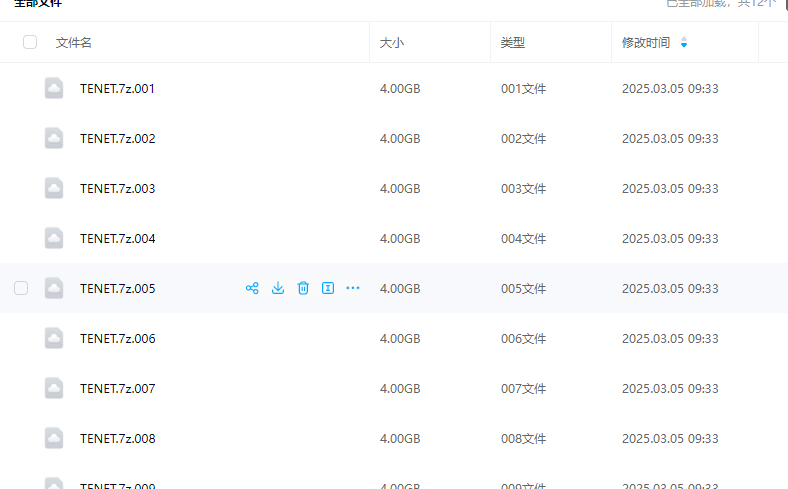Delete TENET.7z.005 using the trash icon
The width and height of the screenshot is (788, 489).
point(303,288)
